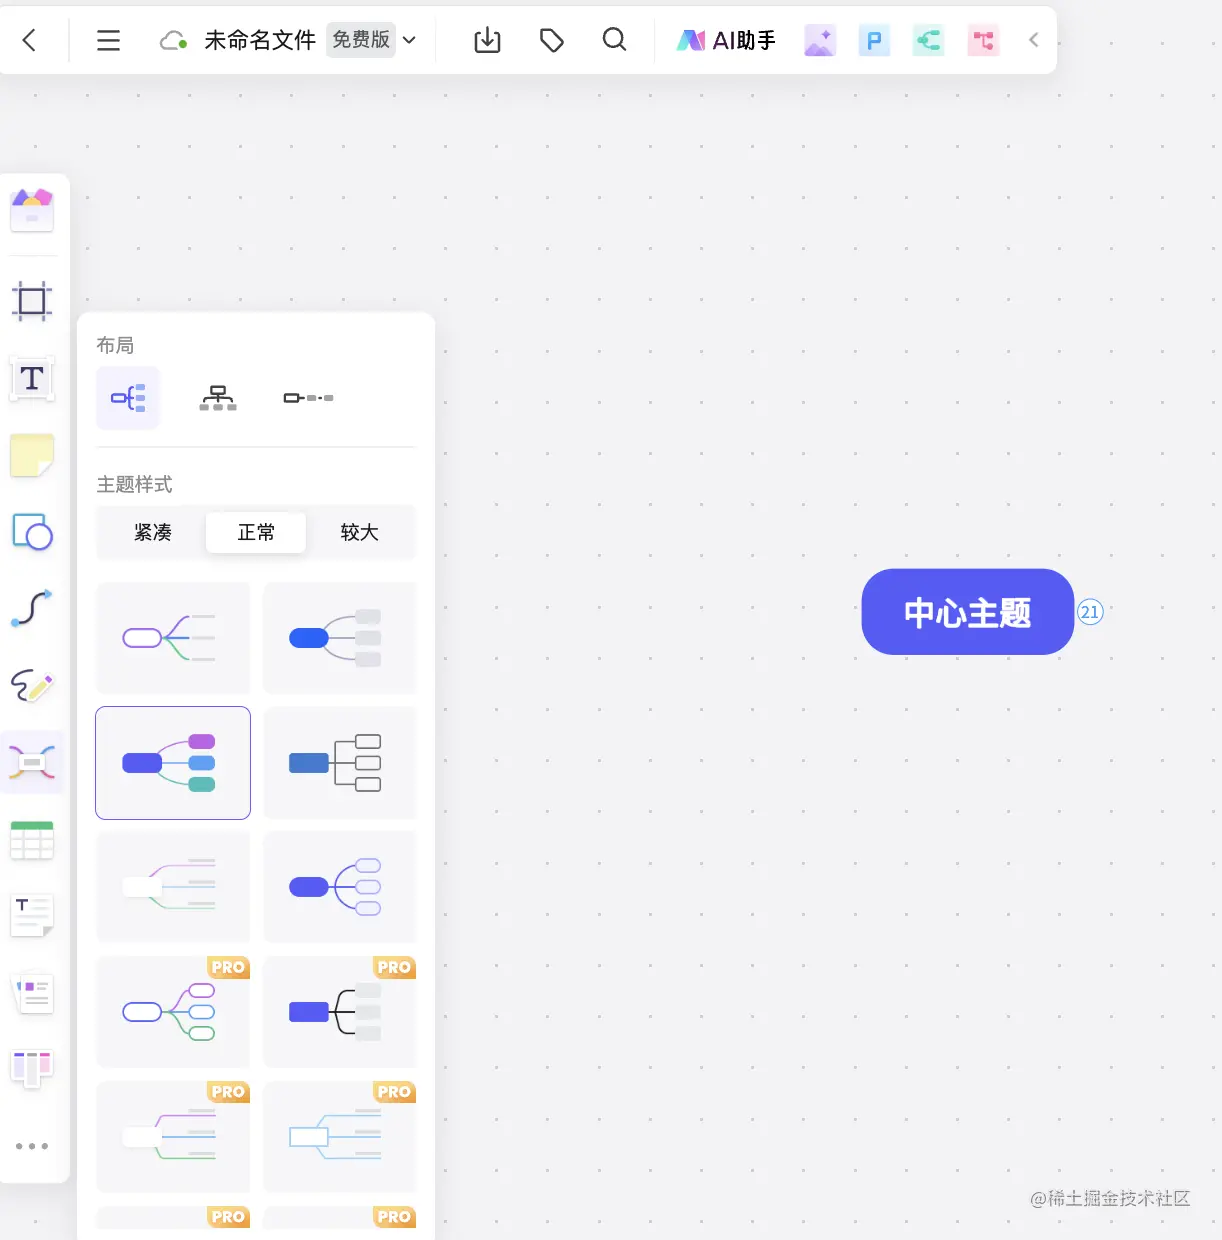Click the pink flowchart icon in top toolbar
Image resolution: width=1222 pixels, height=1240 pixels.
[x=983, y=40]
